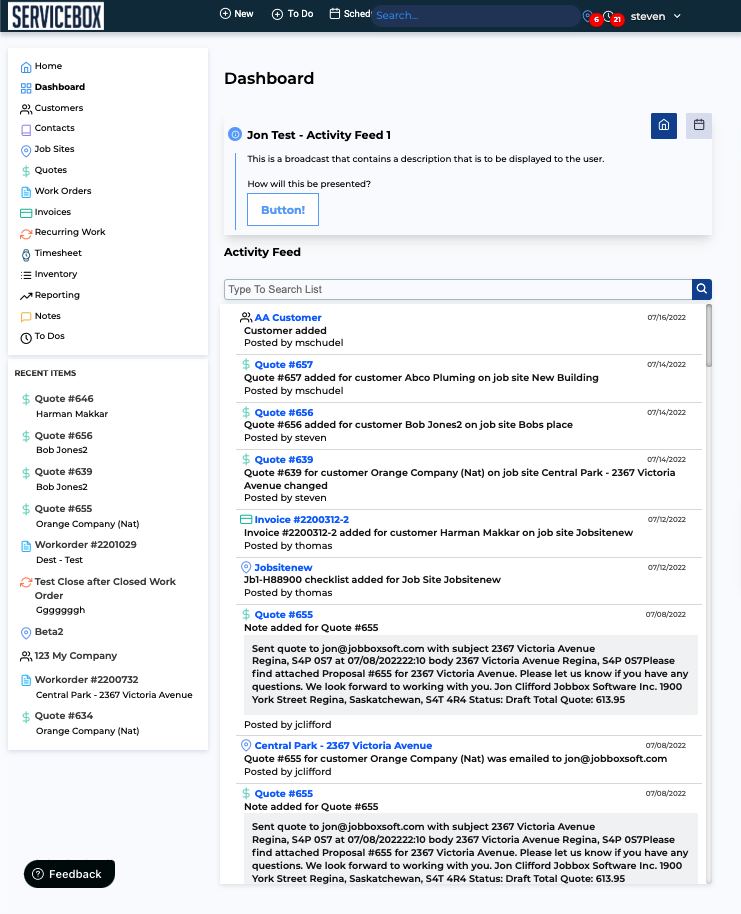741x914 pixels.
Task: Click the Timesheet watch icon
Action: [26, 255]
